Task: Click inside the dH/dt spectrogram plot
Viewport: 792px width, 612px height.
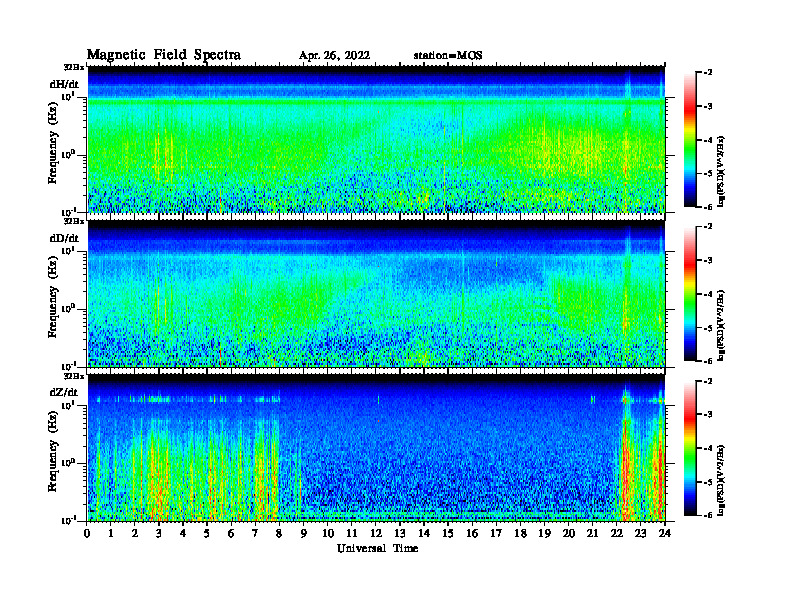Action: point(376,139)
